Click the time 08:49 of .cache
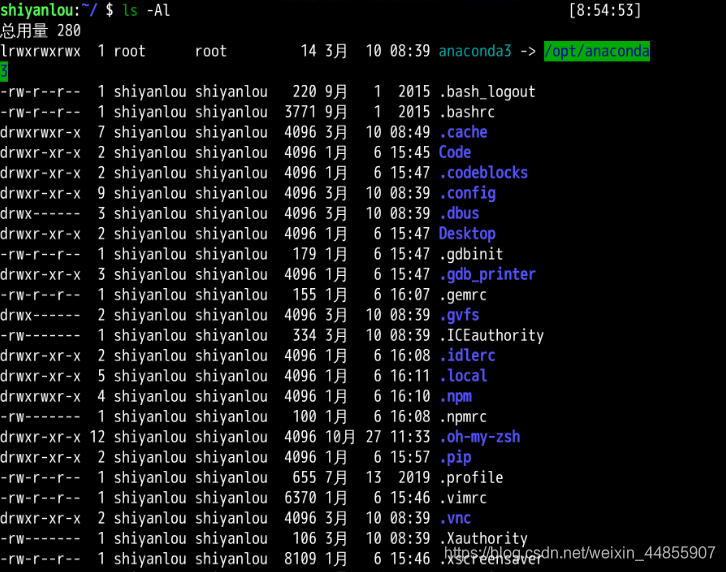 410,132
